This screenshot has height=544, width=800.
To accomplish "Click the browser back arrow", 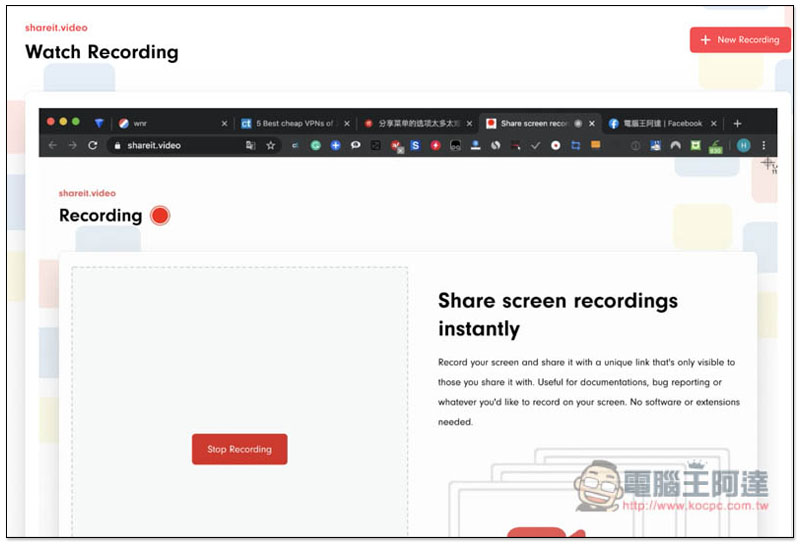I will pos(53,145).
